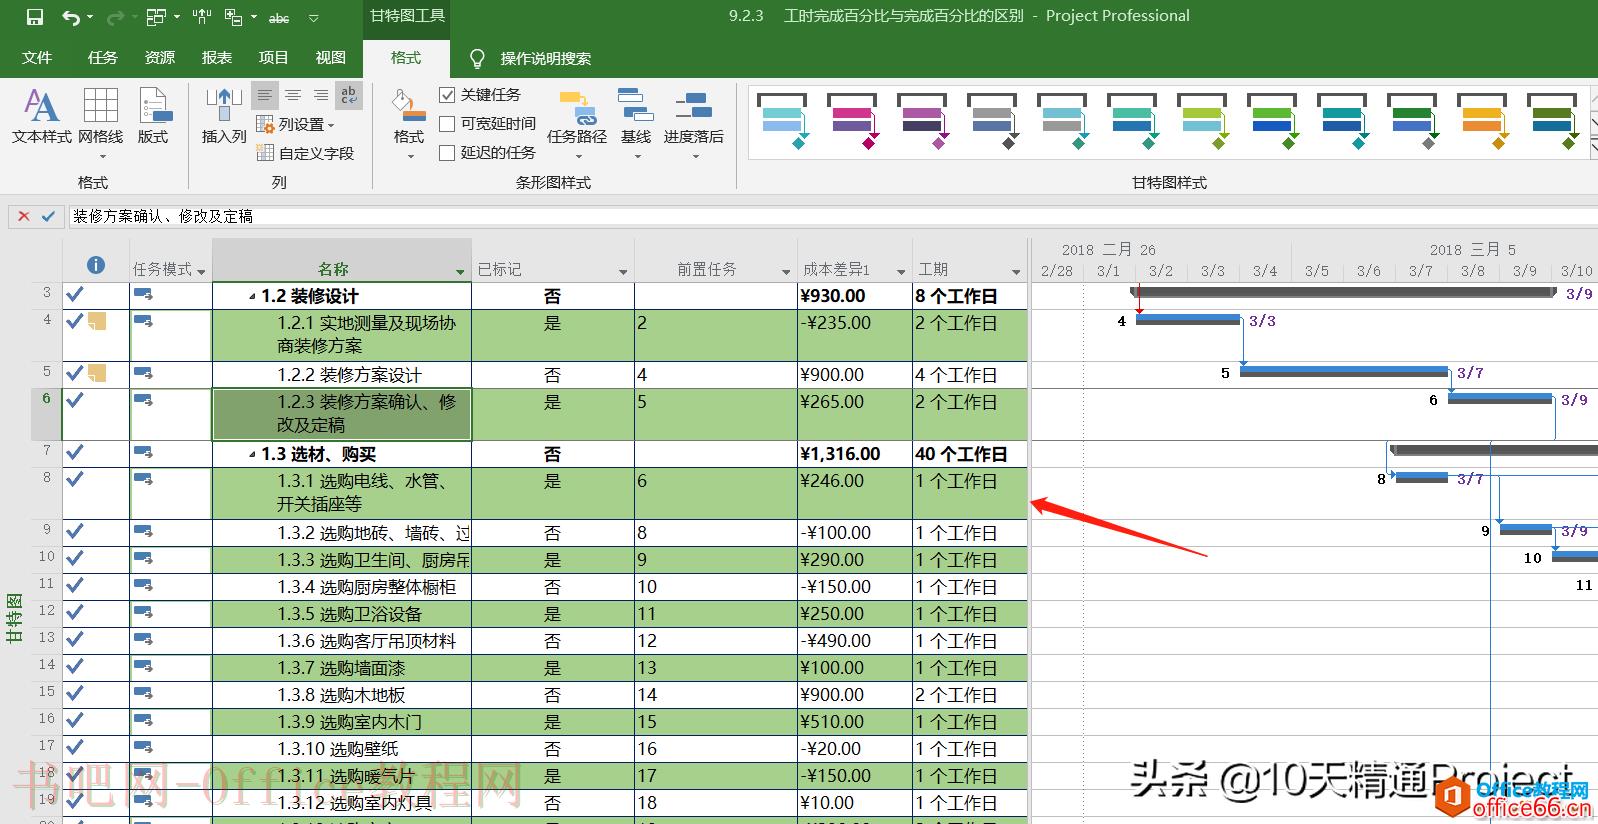Pick the orange Gantt chart style
1598x824 pixels.
tap(1482, 121)
